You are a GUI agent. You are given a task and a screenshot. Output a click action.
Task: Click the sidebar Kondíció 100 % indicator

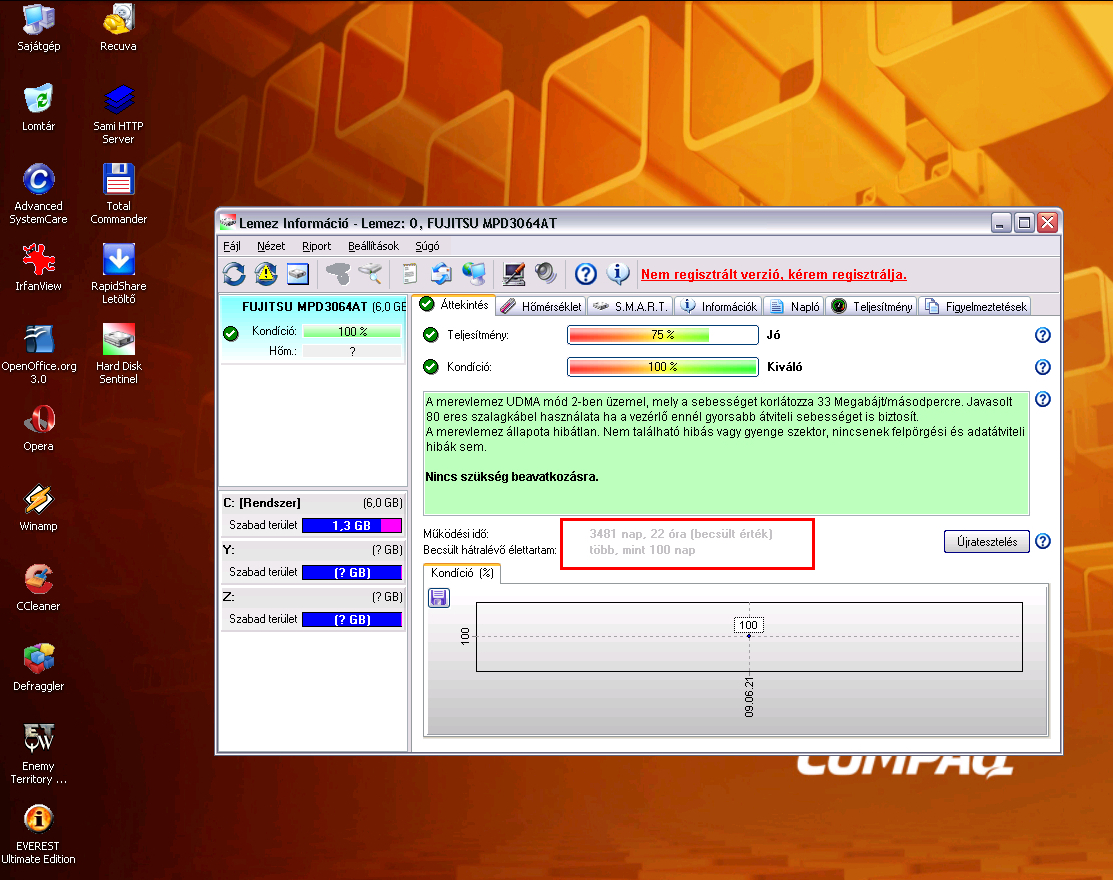pos(352,331)
